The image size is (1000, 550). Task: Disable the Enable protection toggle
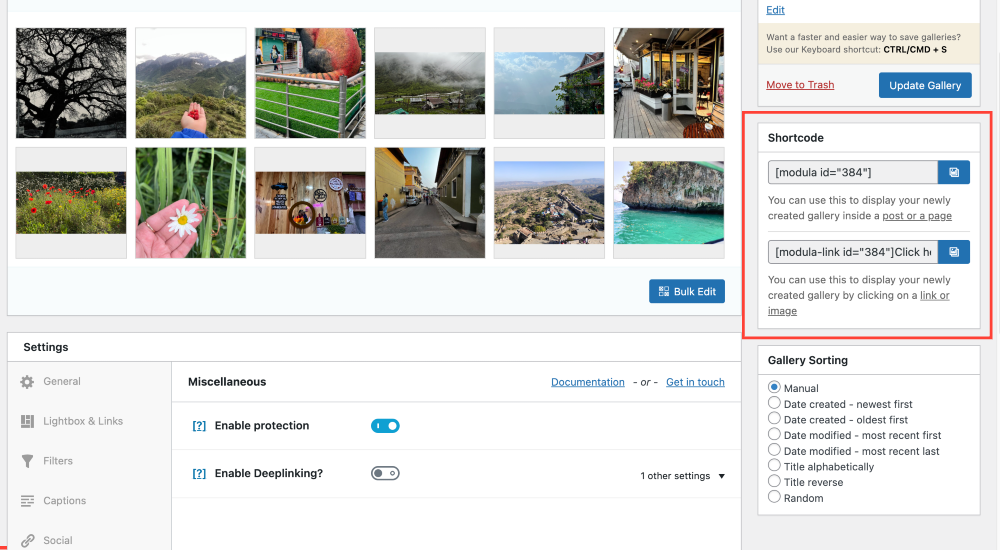click(x=385, y=426)
